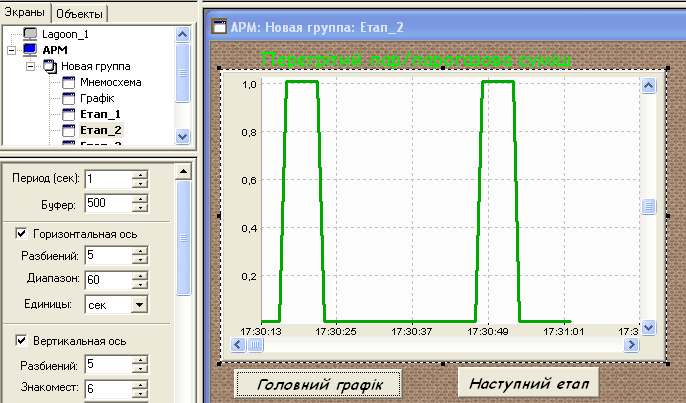Click window icon in Етап_2 title bar
This screenshot has width=686, height=403.
click(219, 26)
